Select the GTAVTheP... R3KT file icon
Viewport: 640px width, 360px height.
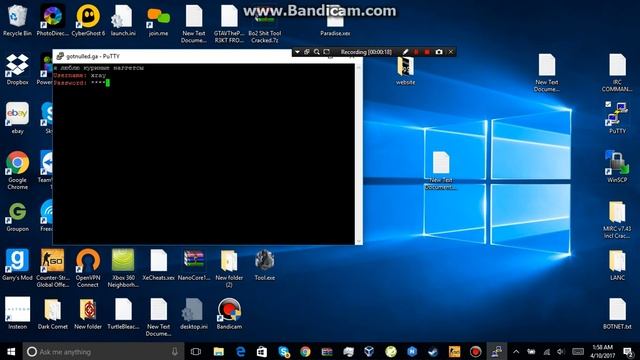229,24
